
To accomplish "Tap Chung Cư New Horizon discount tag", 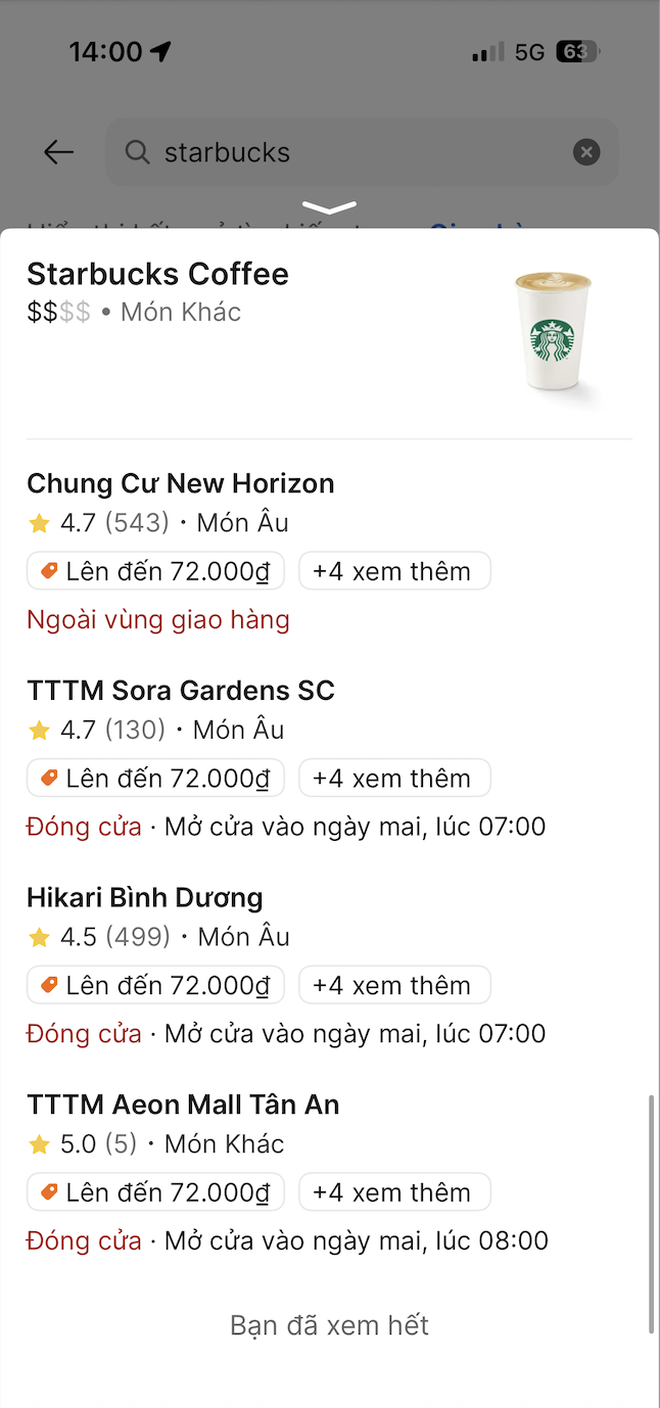I will tap(156, 572).
